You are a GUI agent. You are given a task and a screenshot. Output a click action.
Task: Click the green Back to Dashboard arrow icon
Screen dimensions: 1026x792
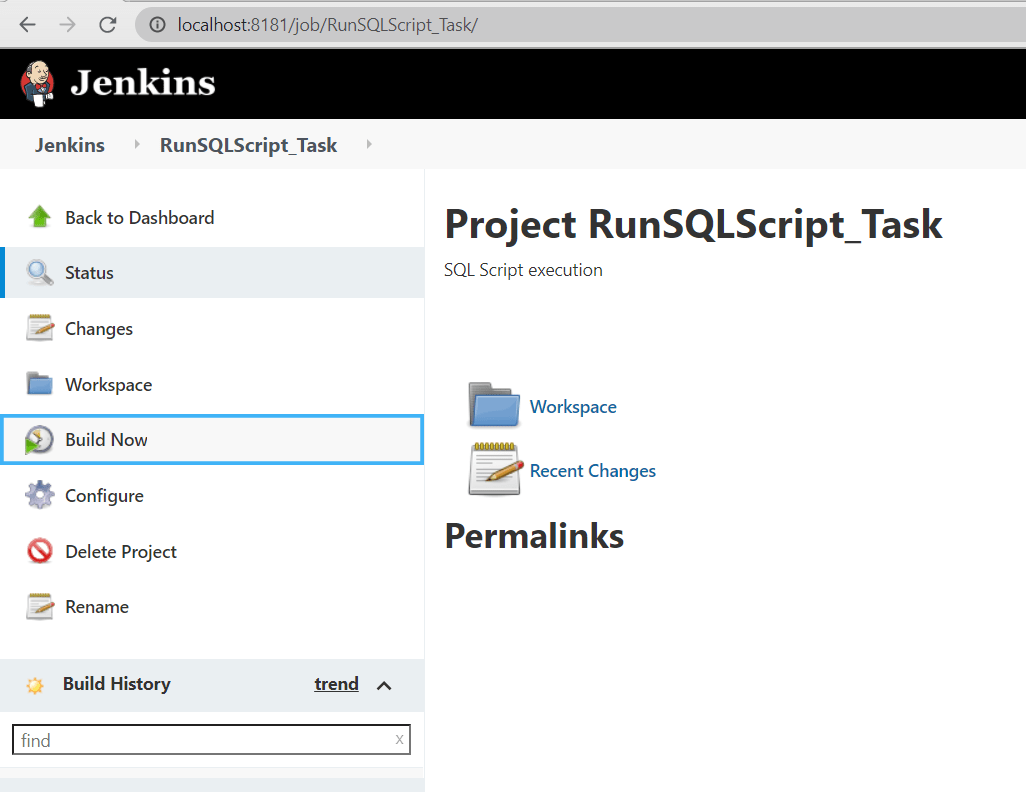click(x=40, y=217)
